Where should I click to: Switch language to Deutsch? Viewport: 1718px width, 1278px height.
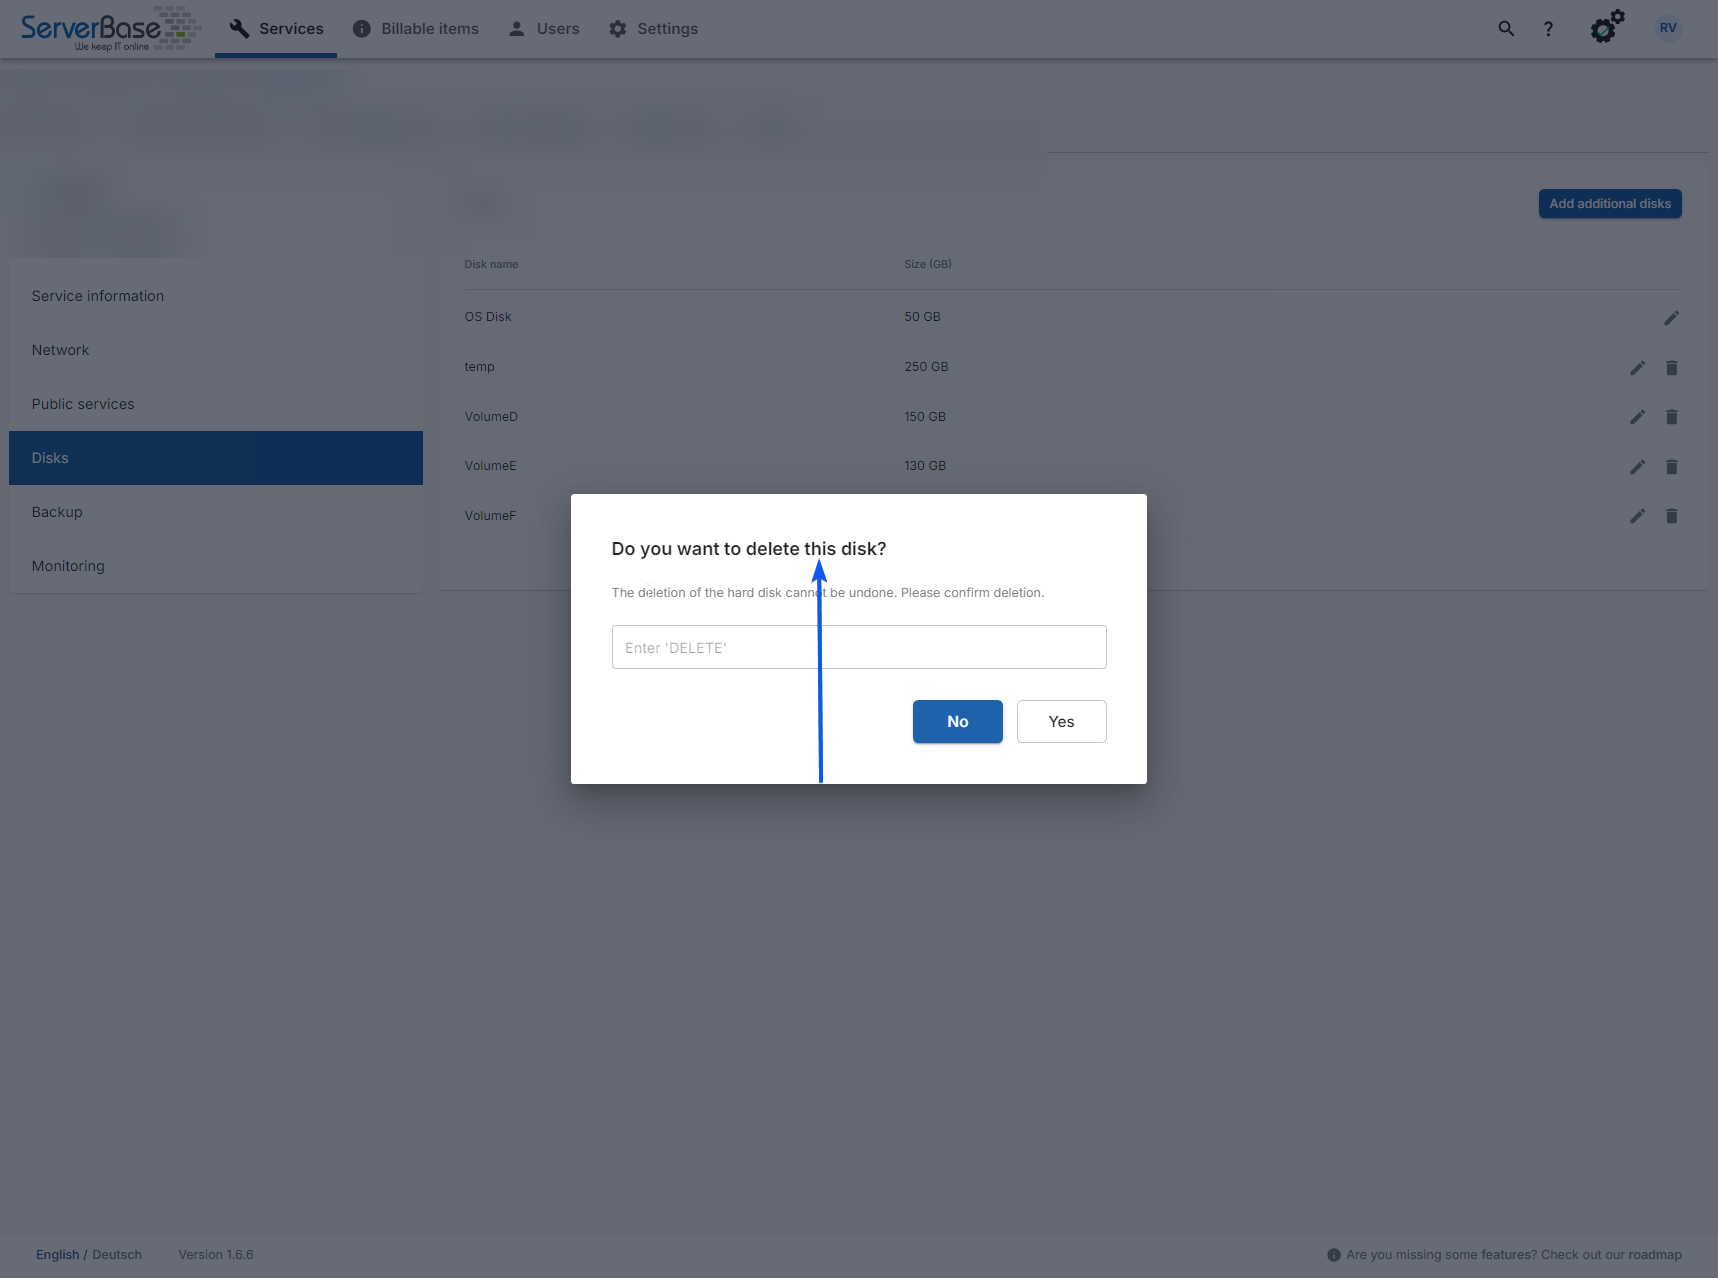coord(117,1255)
